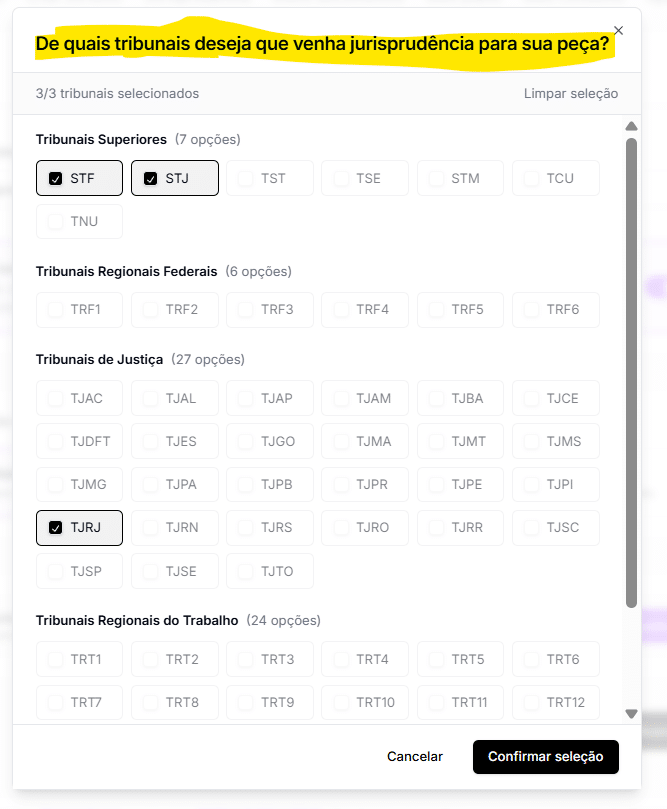667x809 pixels.
Task: Uncheck the STF tribunal checkbox
Action: [x=56, y=179]
